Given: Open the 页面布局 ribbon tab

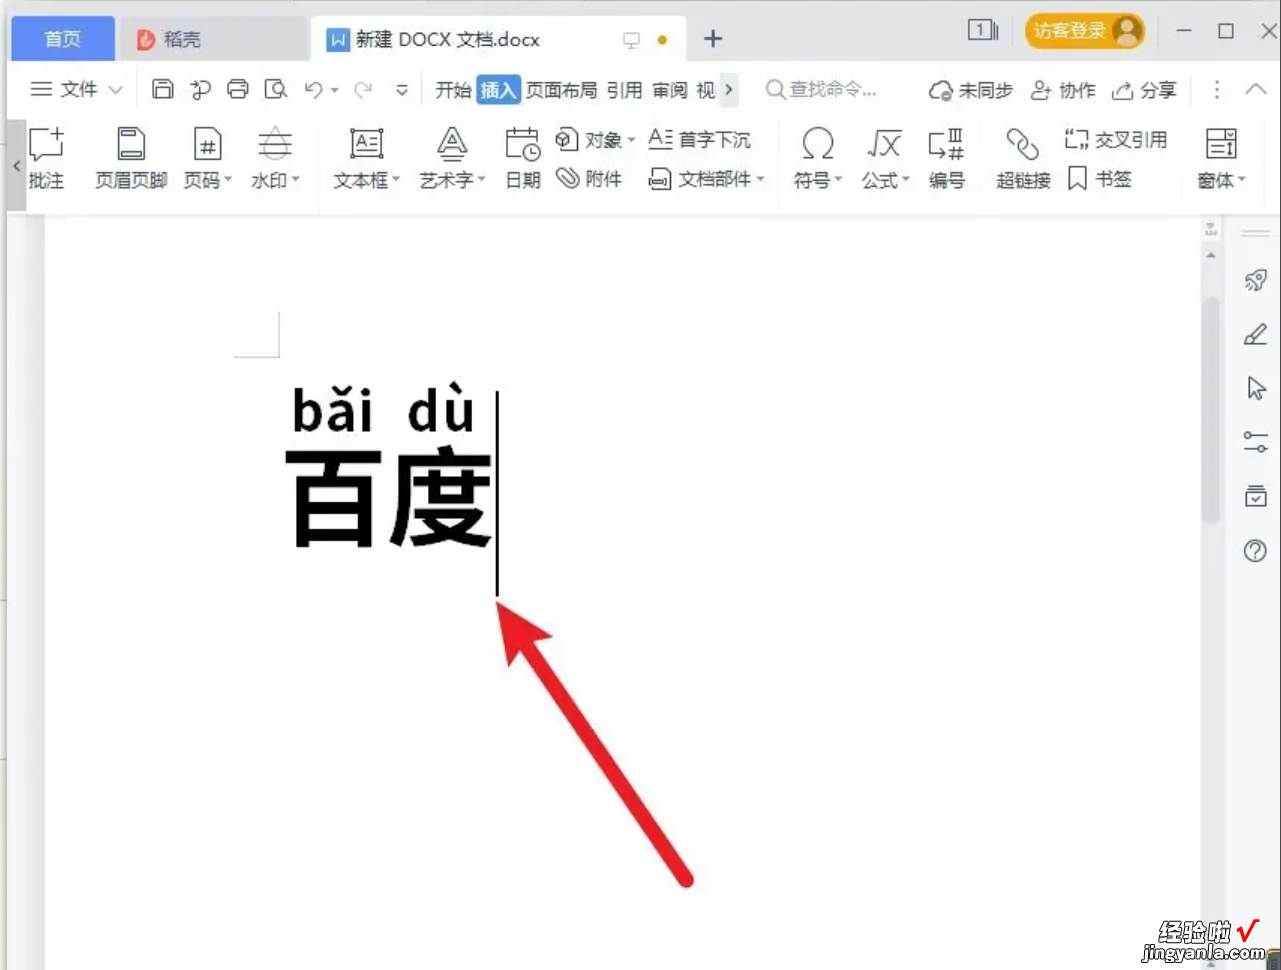Looking at the screenshot, I should pyautogui.click(x=561, y=90).
